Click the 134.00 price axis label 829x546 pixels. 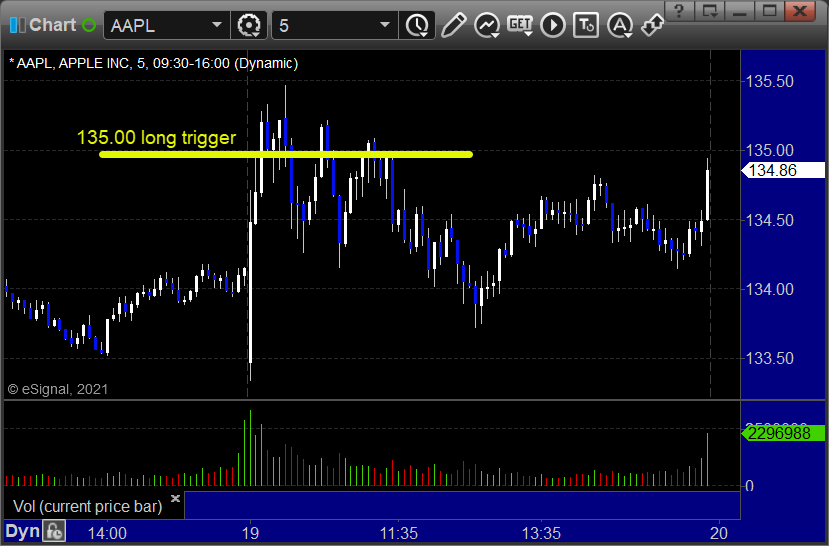click(770, 289)
